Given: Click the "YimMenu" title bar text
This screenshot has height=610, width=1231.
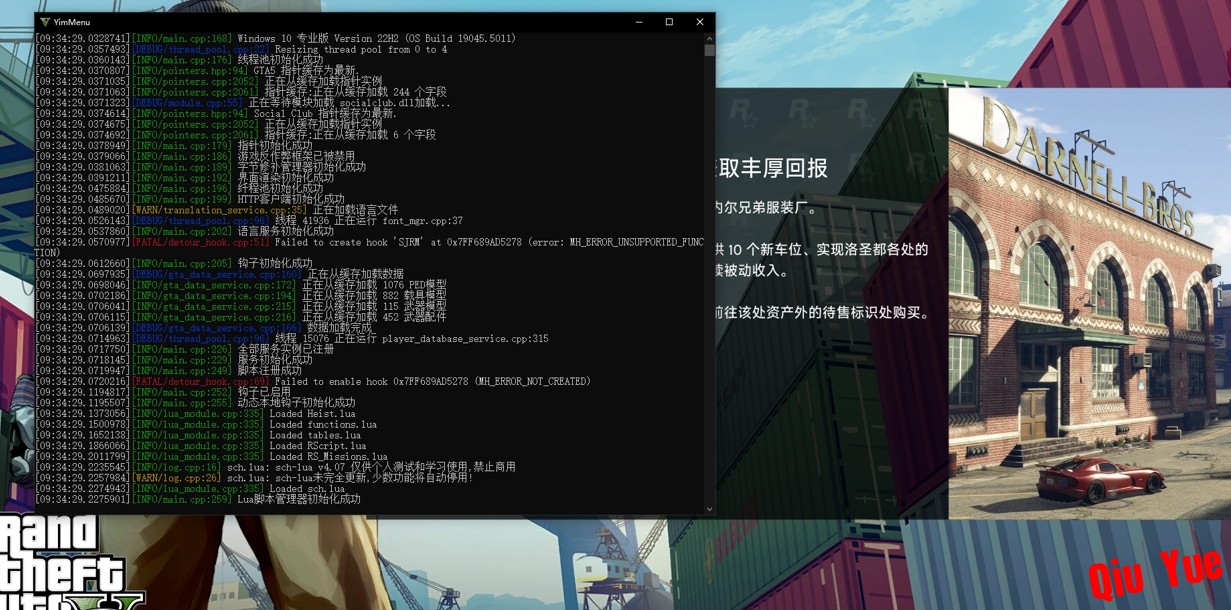Looking at the screenshot, I should (72, 22).
